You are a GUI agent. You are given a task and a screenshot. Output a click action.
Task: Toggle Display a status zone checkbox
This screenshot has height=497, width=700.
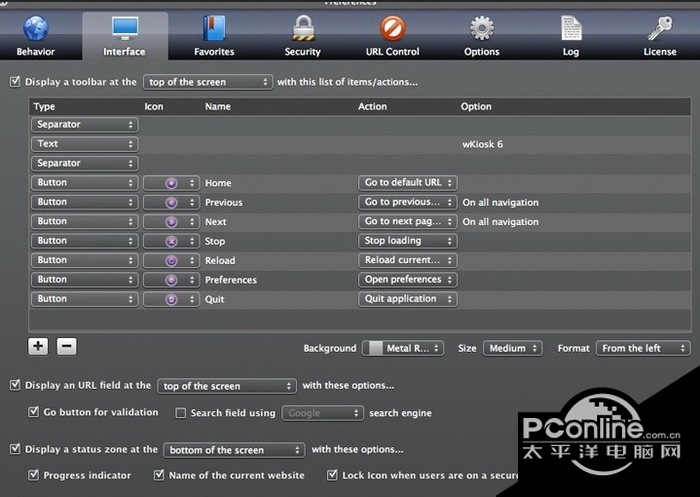(x=15, y=449)
